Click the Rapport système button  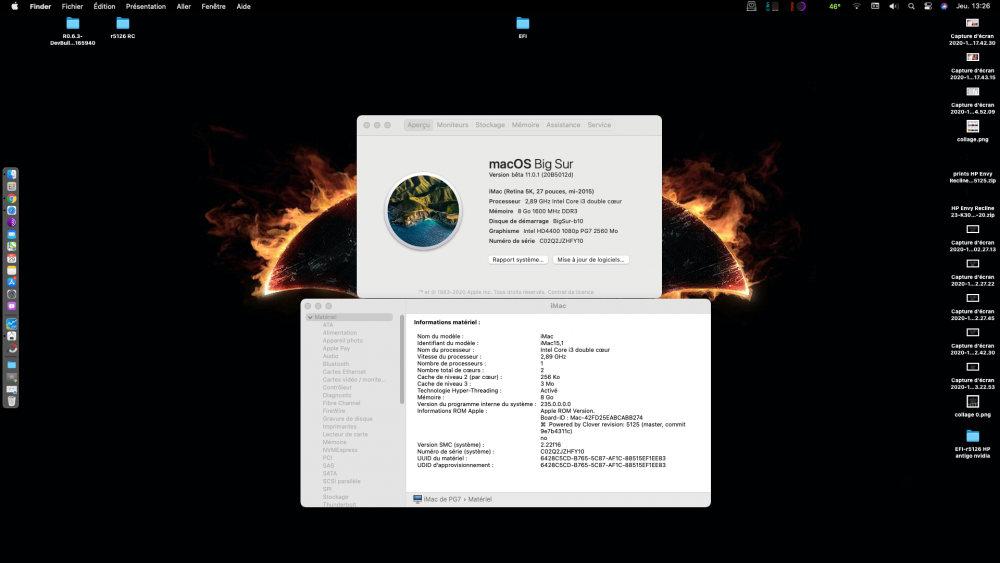(518, 260)
